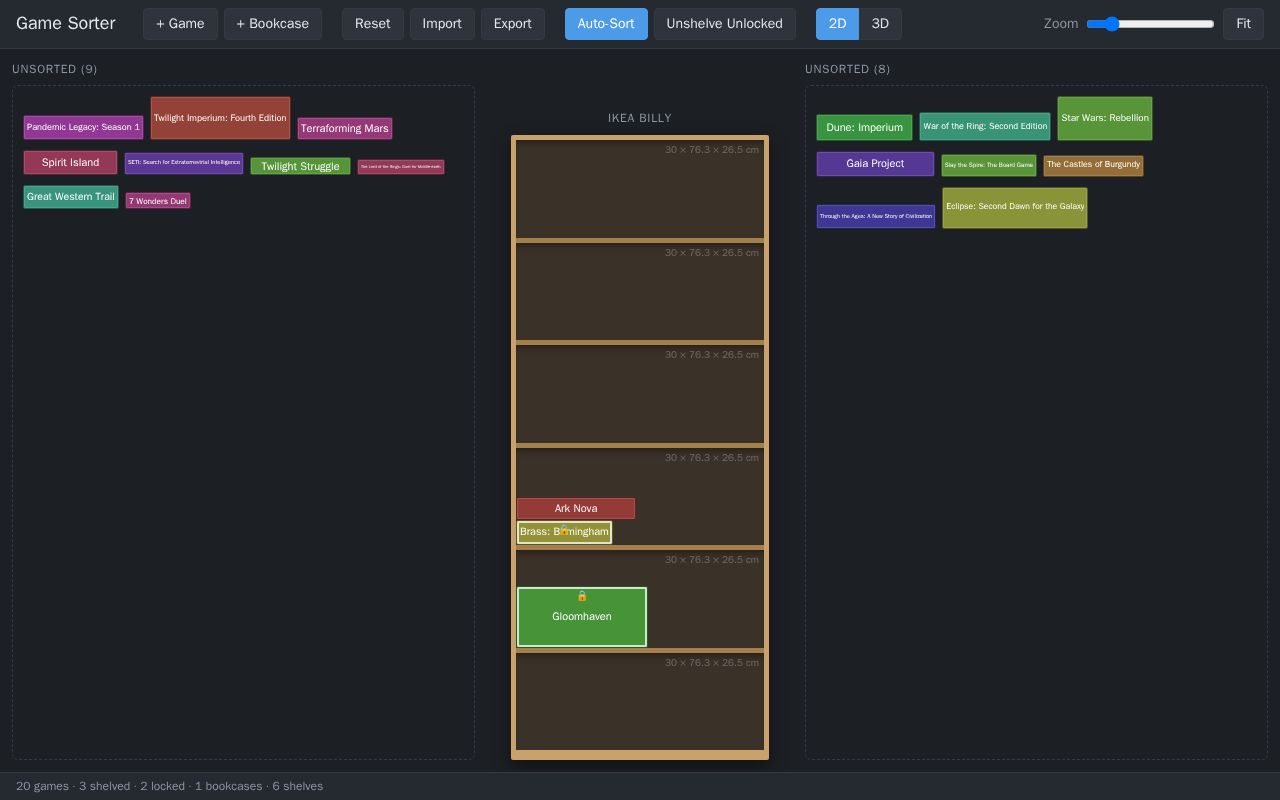Select the Dune: Imperium game

[x=864, y=127]
